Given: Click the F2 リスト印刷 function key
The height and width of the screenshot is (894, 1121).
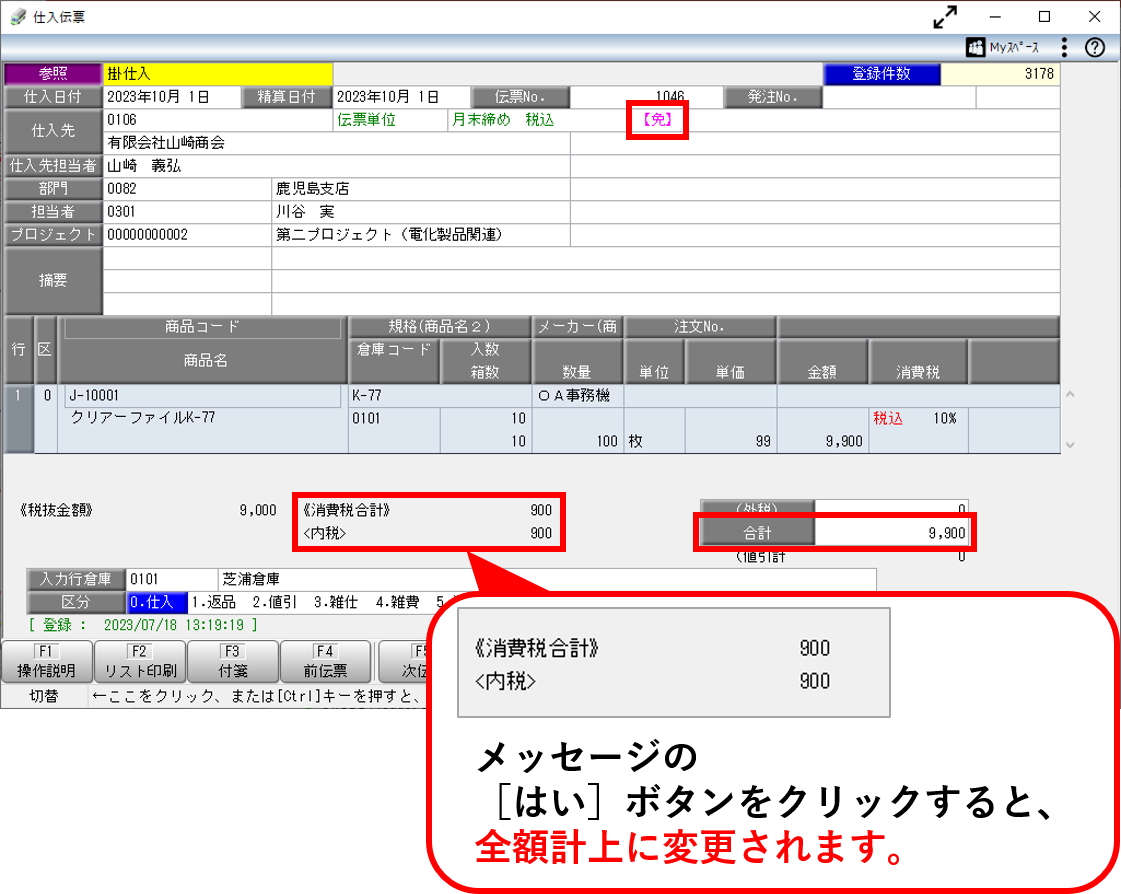Looking at the screenshot, I should (x=140, y=662).
